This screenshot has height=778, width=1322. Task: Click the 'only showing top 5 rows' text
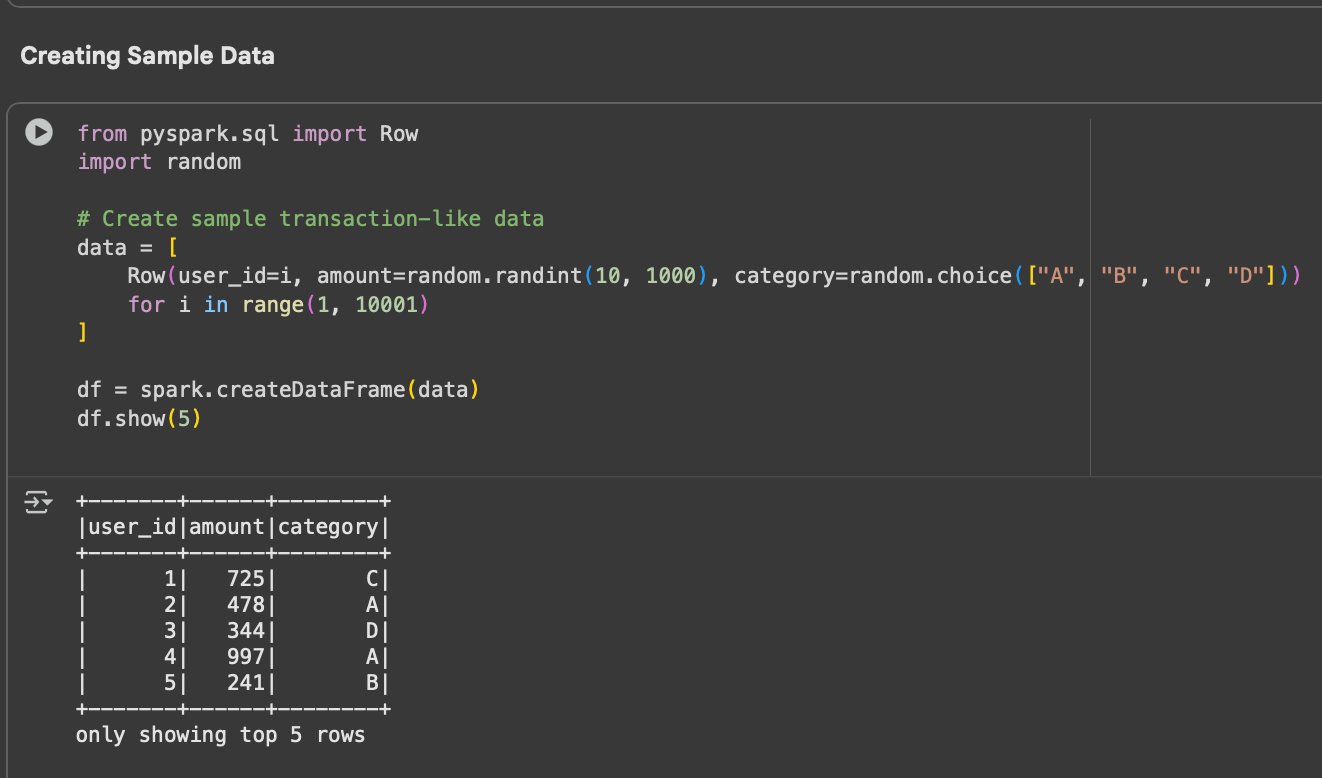(220, 735)
